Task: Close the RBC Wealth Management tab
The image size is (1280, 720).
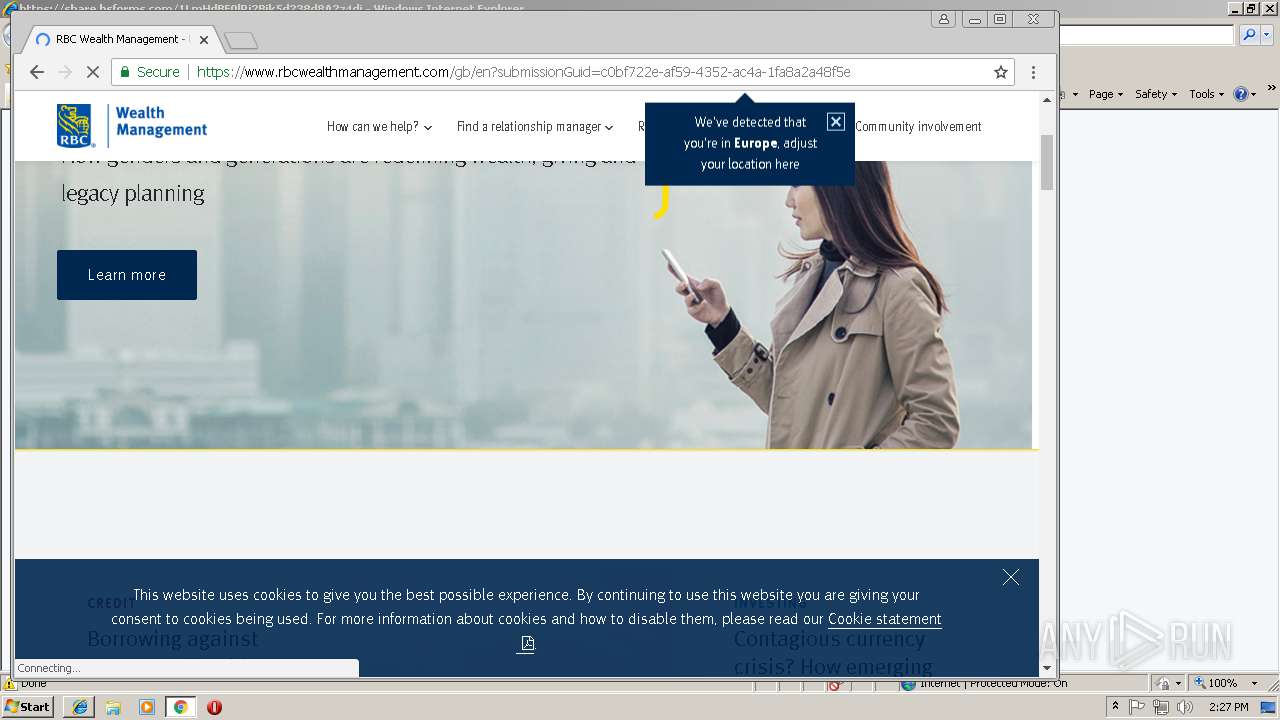Action: [x=204, y=40]
